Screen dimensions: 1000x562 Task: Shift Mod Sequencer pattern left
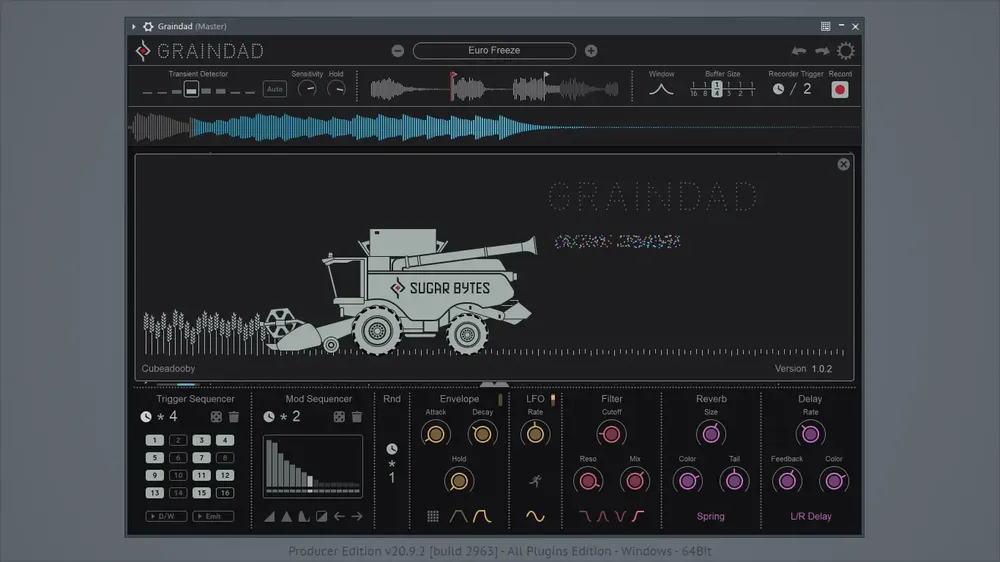[x=339, y=516]
